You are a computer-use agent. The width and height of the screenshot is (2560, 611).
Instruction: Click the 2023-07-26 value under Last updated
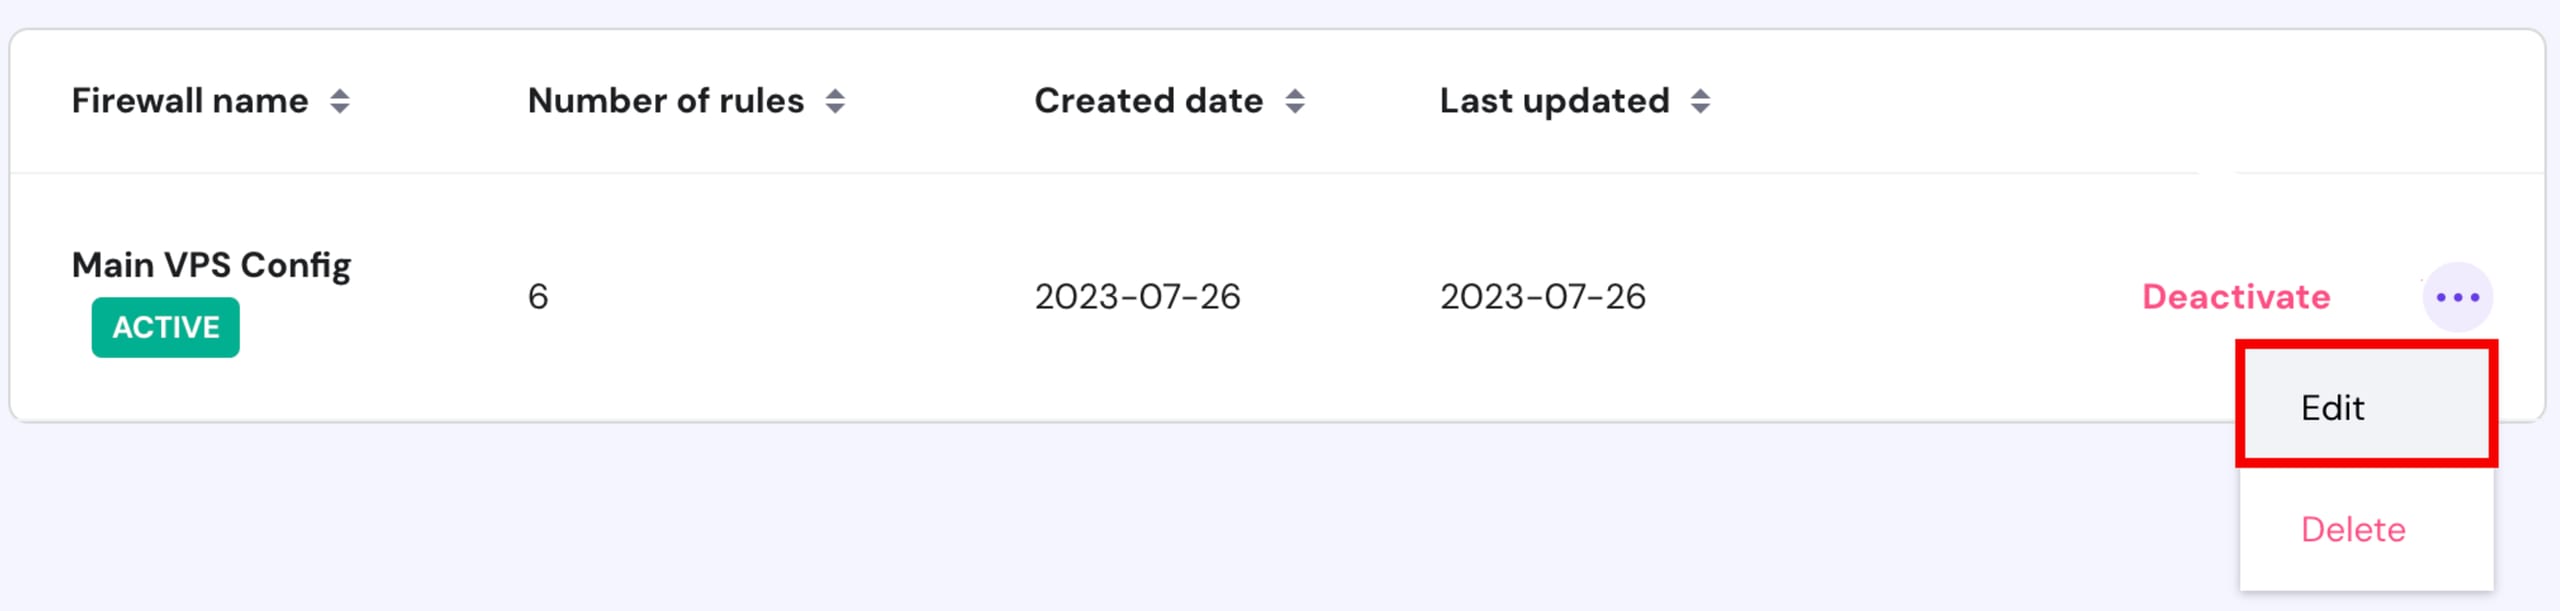click(x=1542, y=297)
